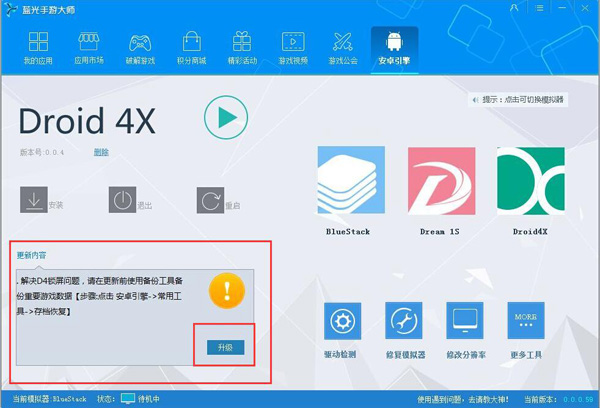Start Droid 4X with the play button
Image resolution: width=600 pixels, height=408 pixels.
(226, 117)
